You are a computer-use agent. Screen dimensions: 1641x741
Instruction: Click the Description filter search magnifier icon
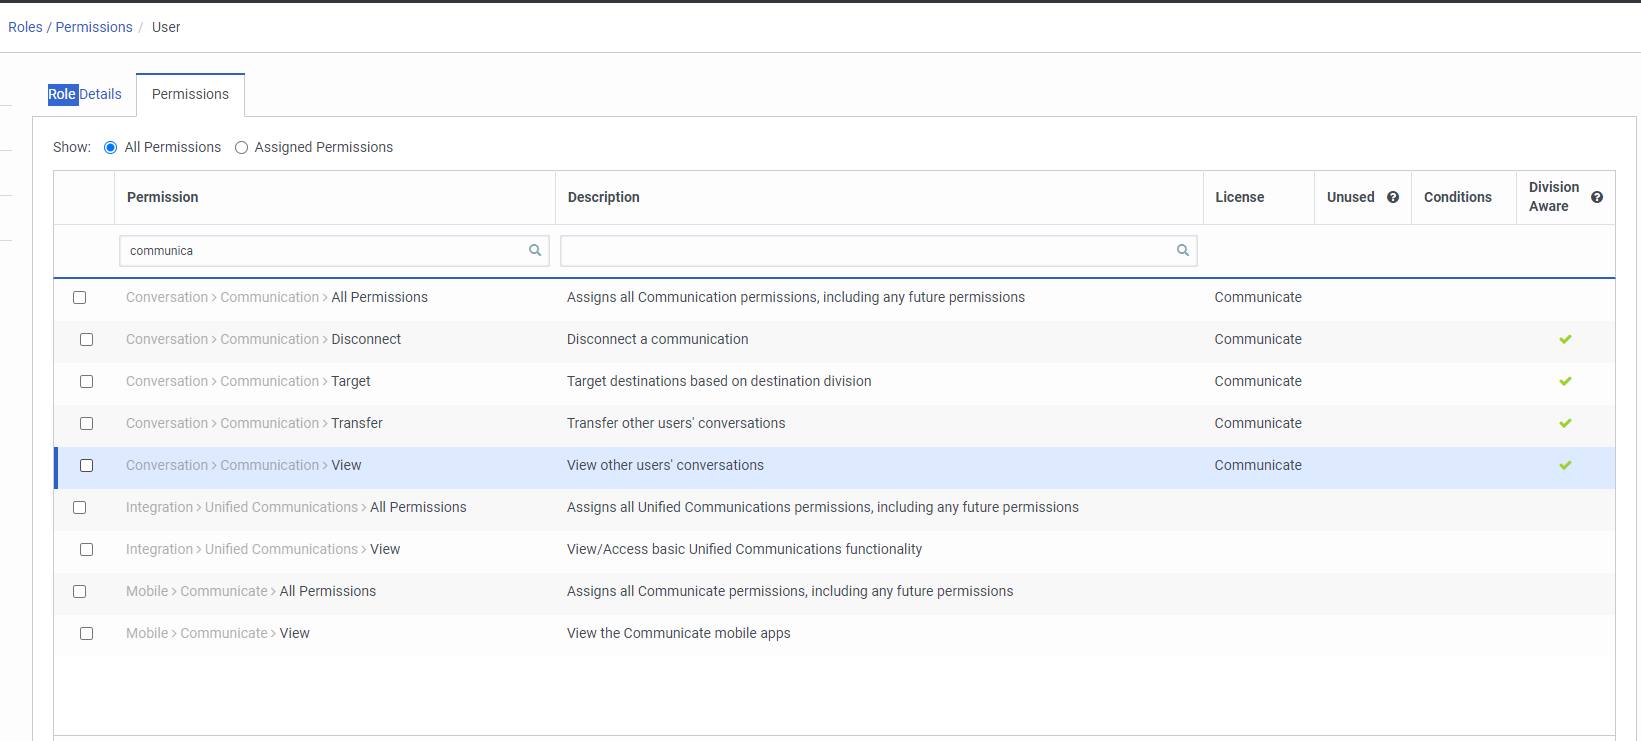pos(1183,251)
